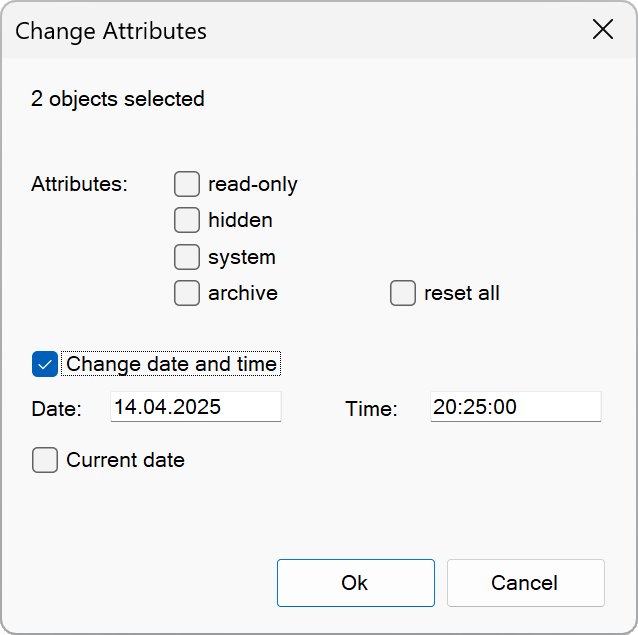The height and width of the screenshot is (635, 638).
Task: Click the 'Current date' label text
Action: 125,460
